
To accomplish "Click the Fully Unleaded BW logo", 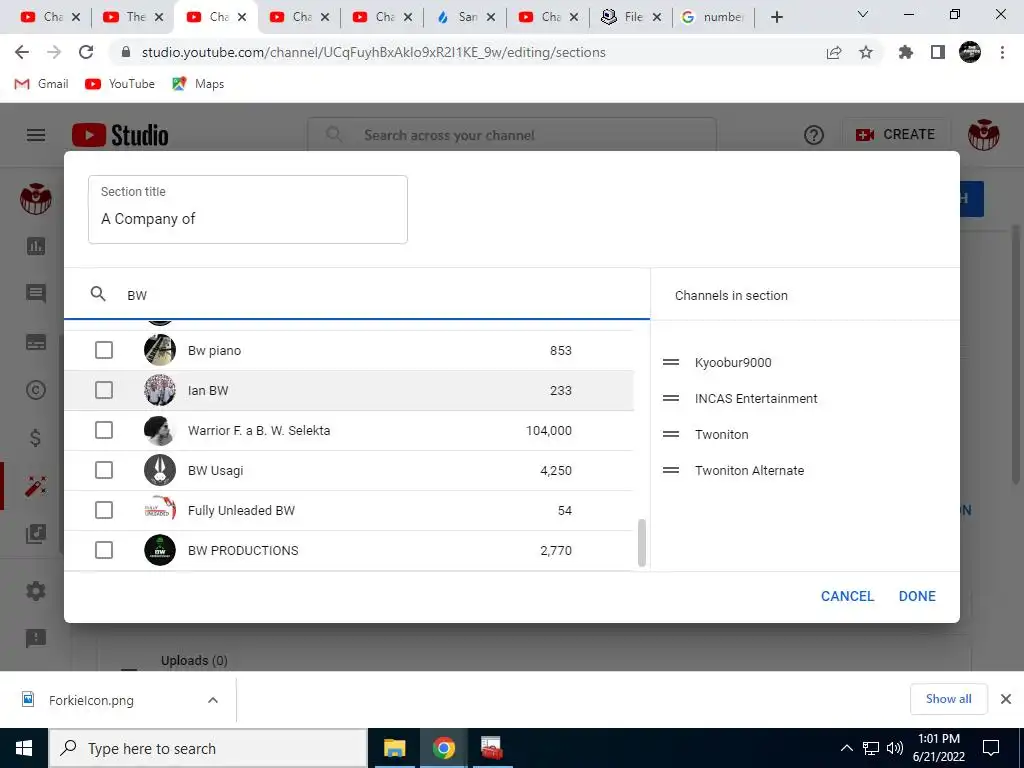I will 160,510.
